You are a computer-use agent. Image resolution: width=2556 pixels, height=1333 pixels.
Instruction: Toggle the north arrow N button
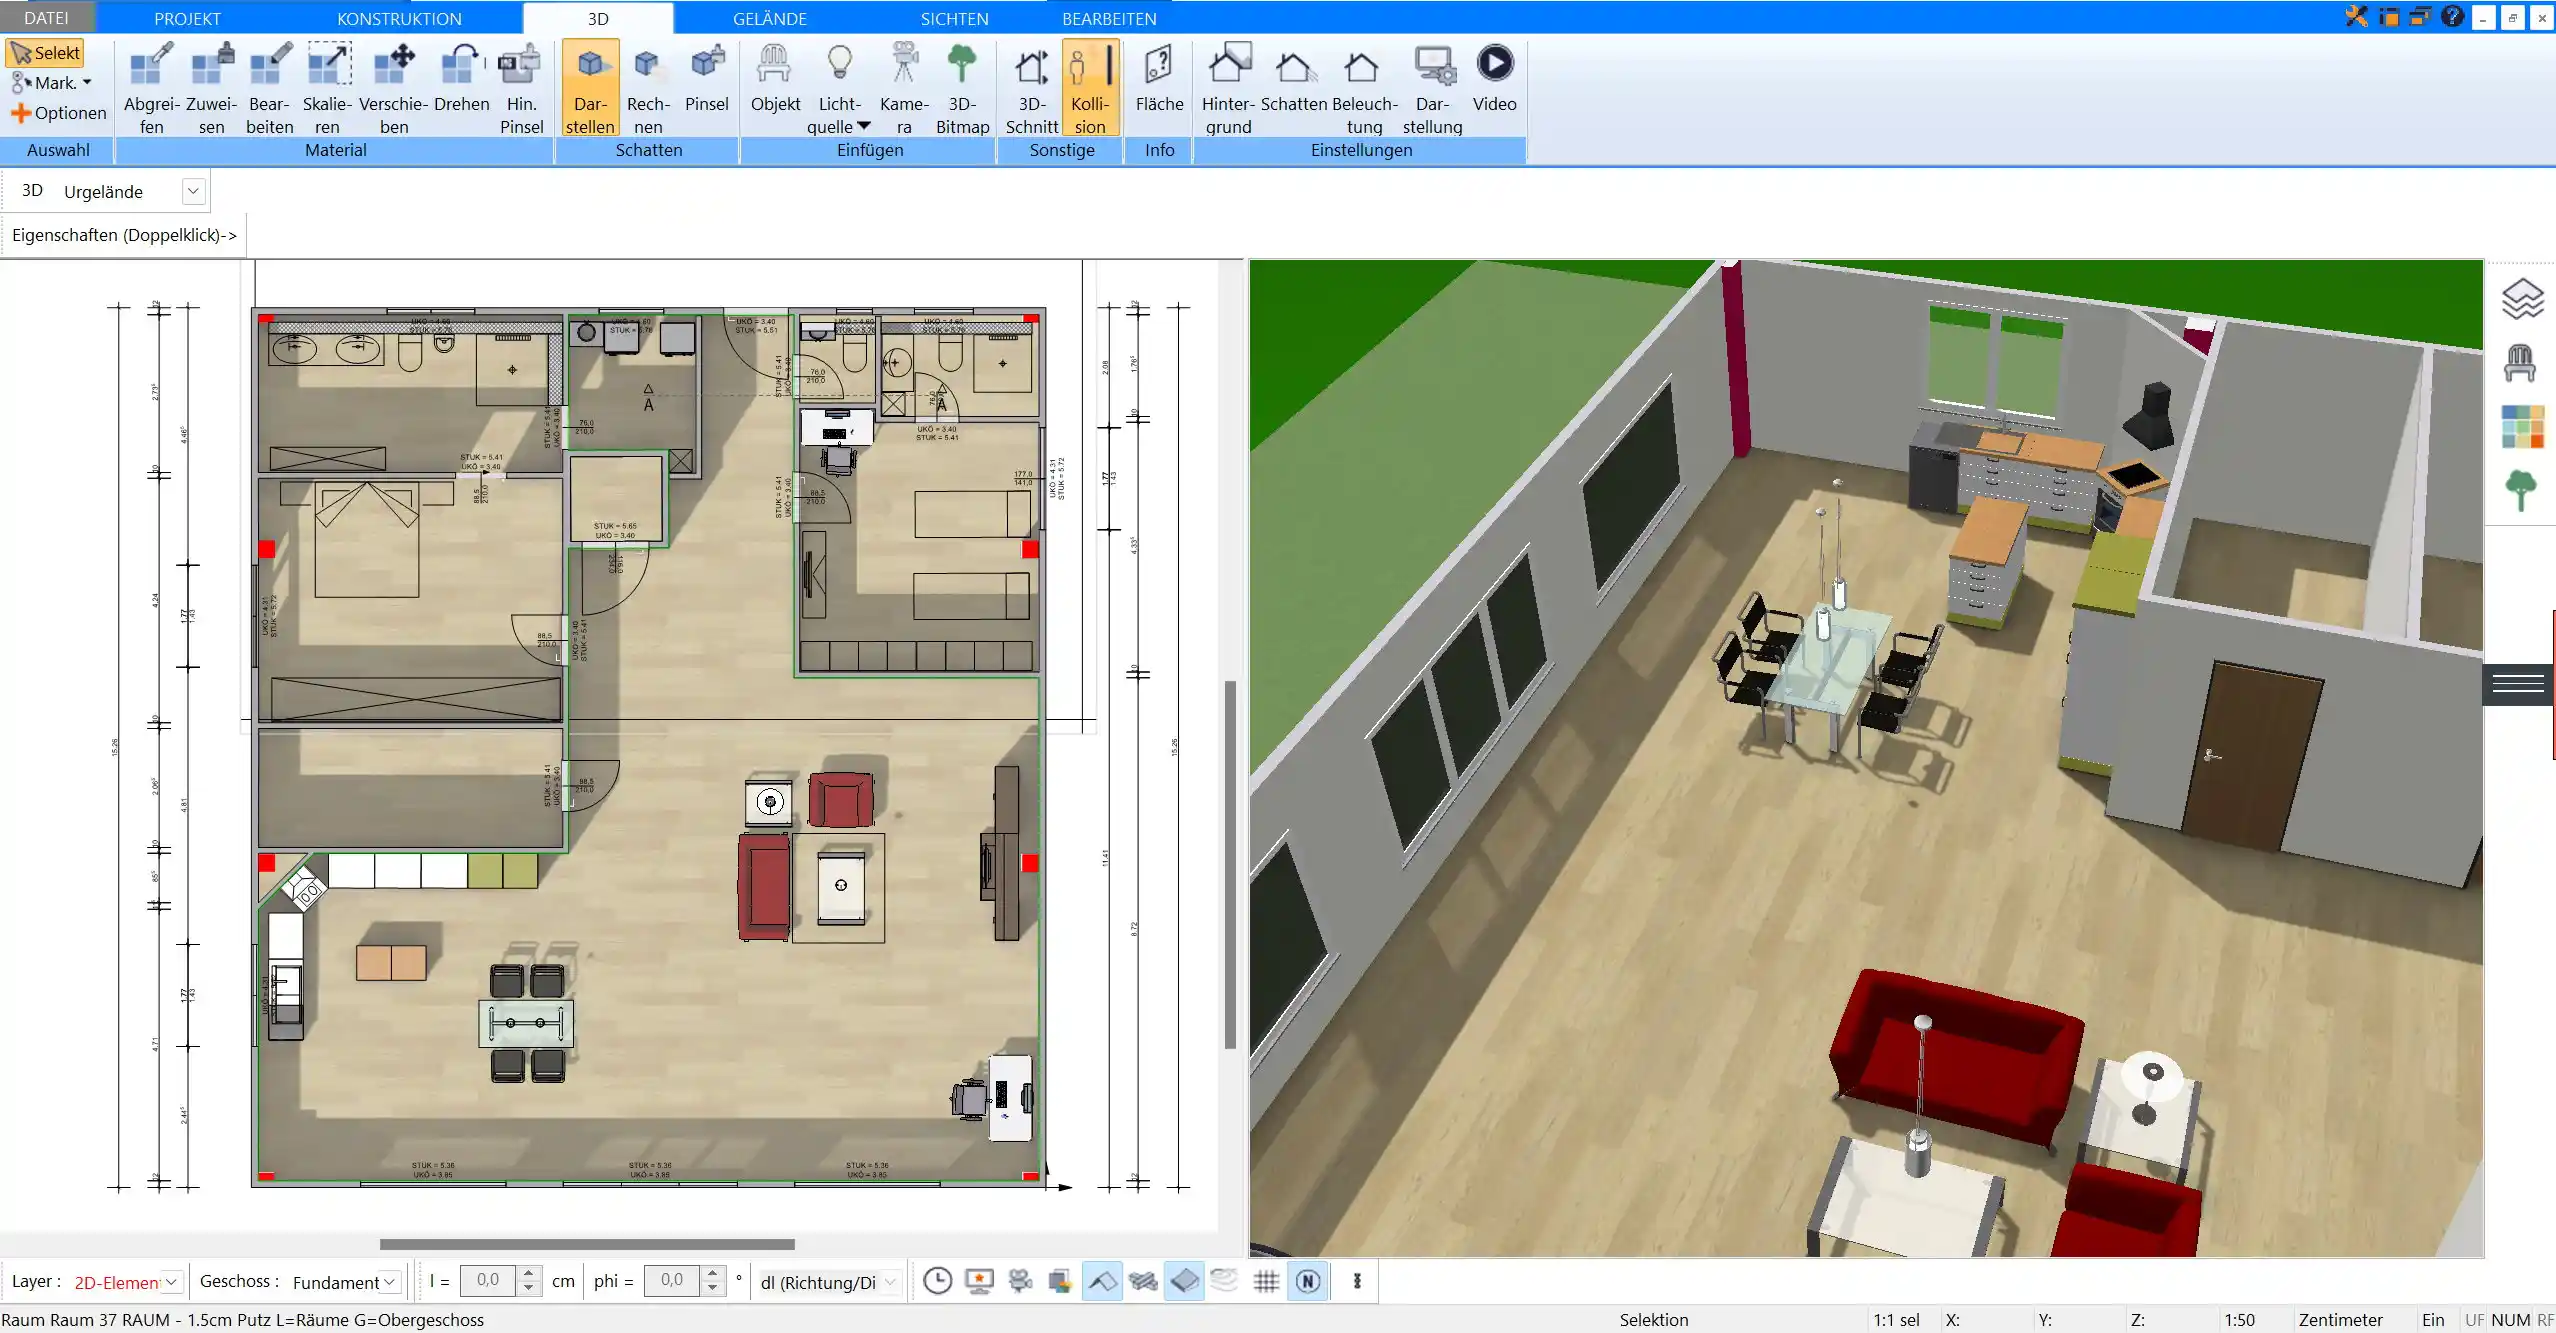click(x=1308, y=1281)
